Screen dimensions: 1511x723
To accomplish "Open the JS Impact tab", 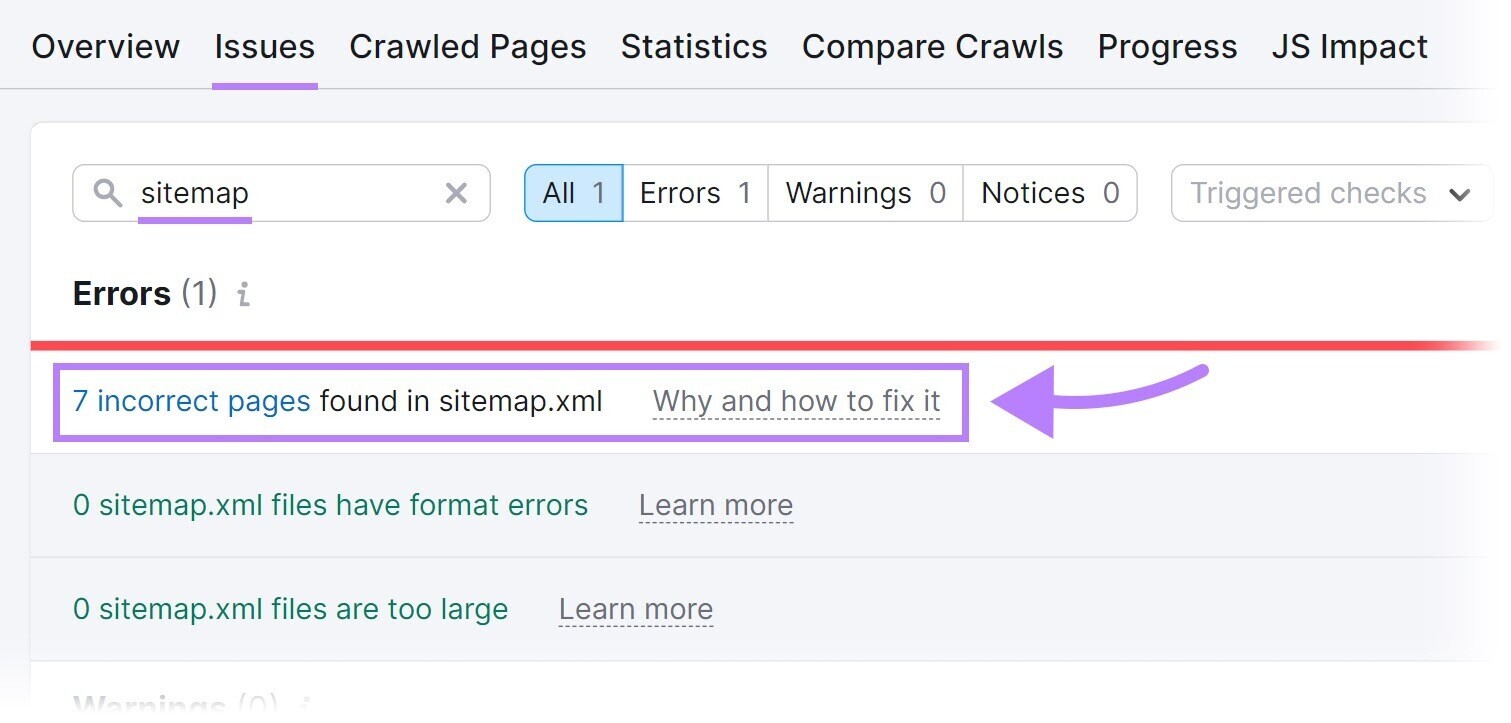I will (x=1349, y=46).
